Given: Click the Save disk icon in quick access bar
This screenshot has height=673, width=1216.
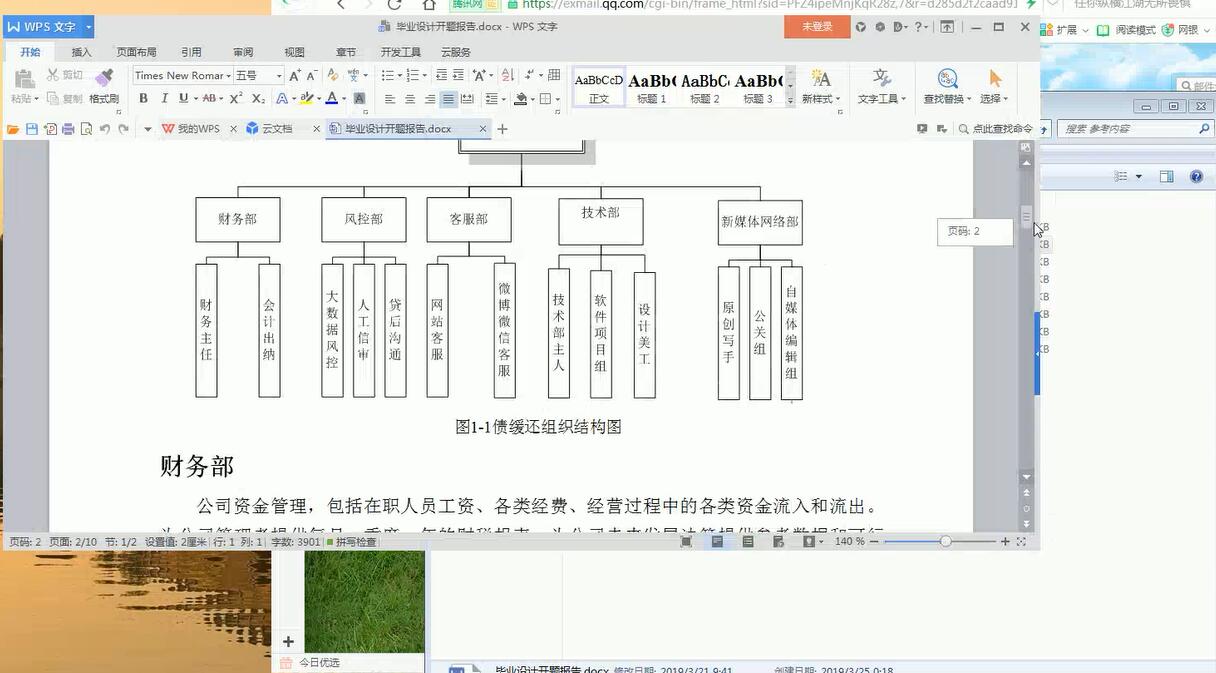Looking at the screenshot, I should pyautogui.click(x=32, y=129).
